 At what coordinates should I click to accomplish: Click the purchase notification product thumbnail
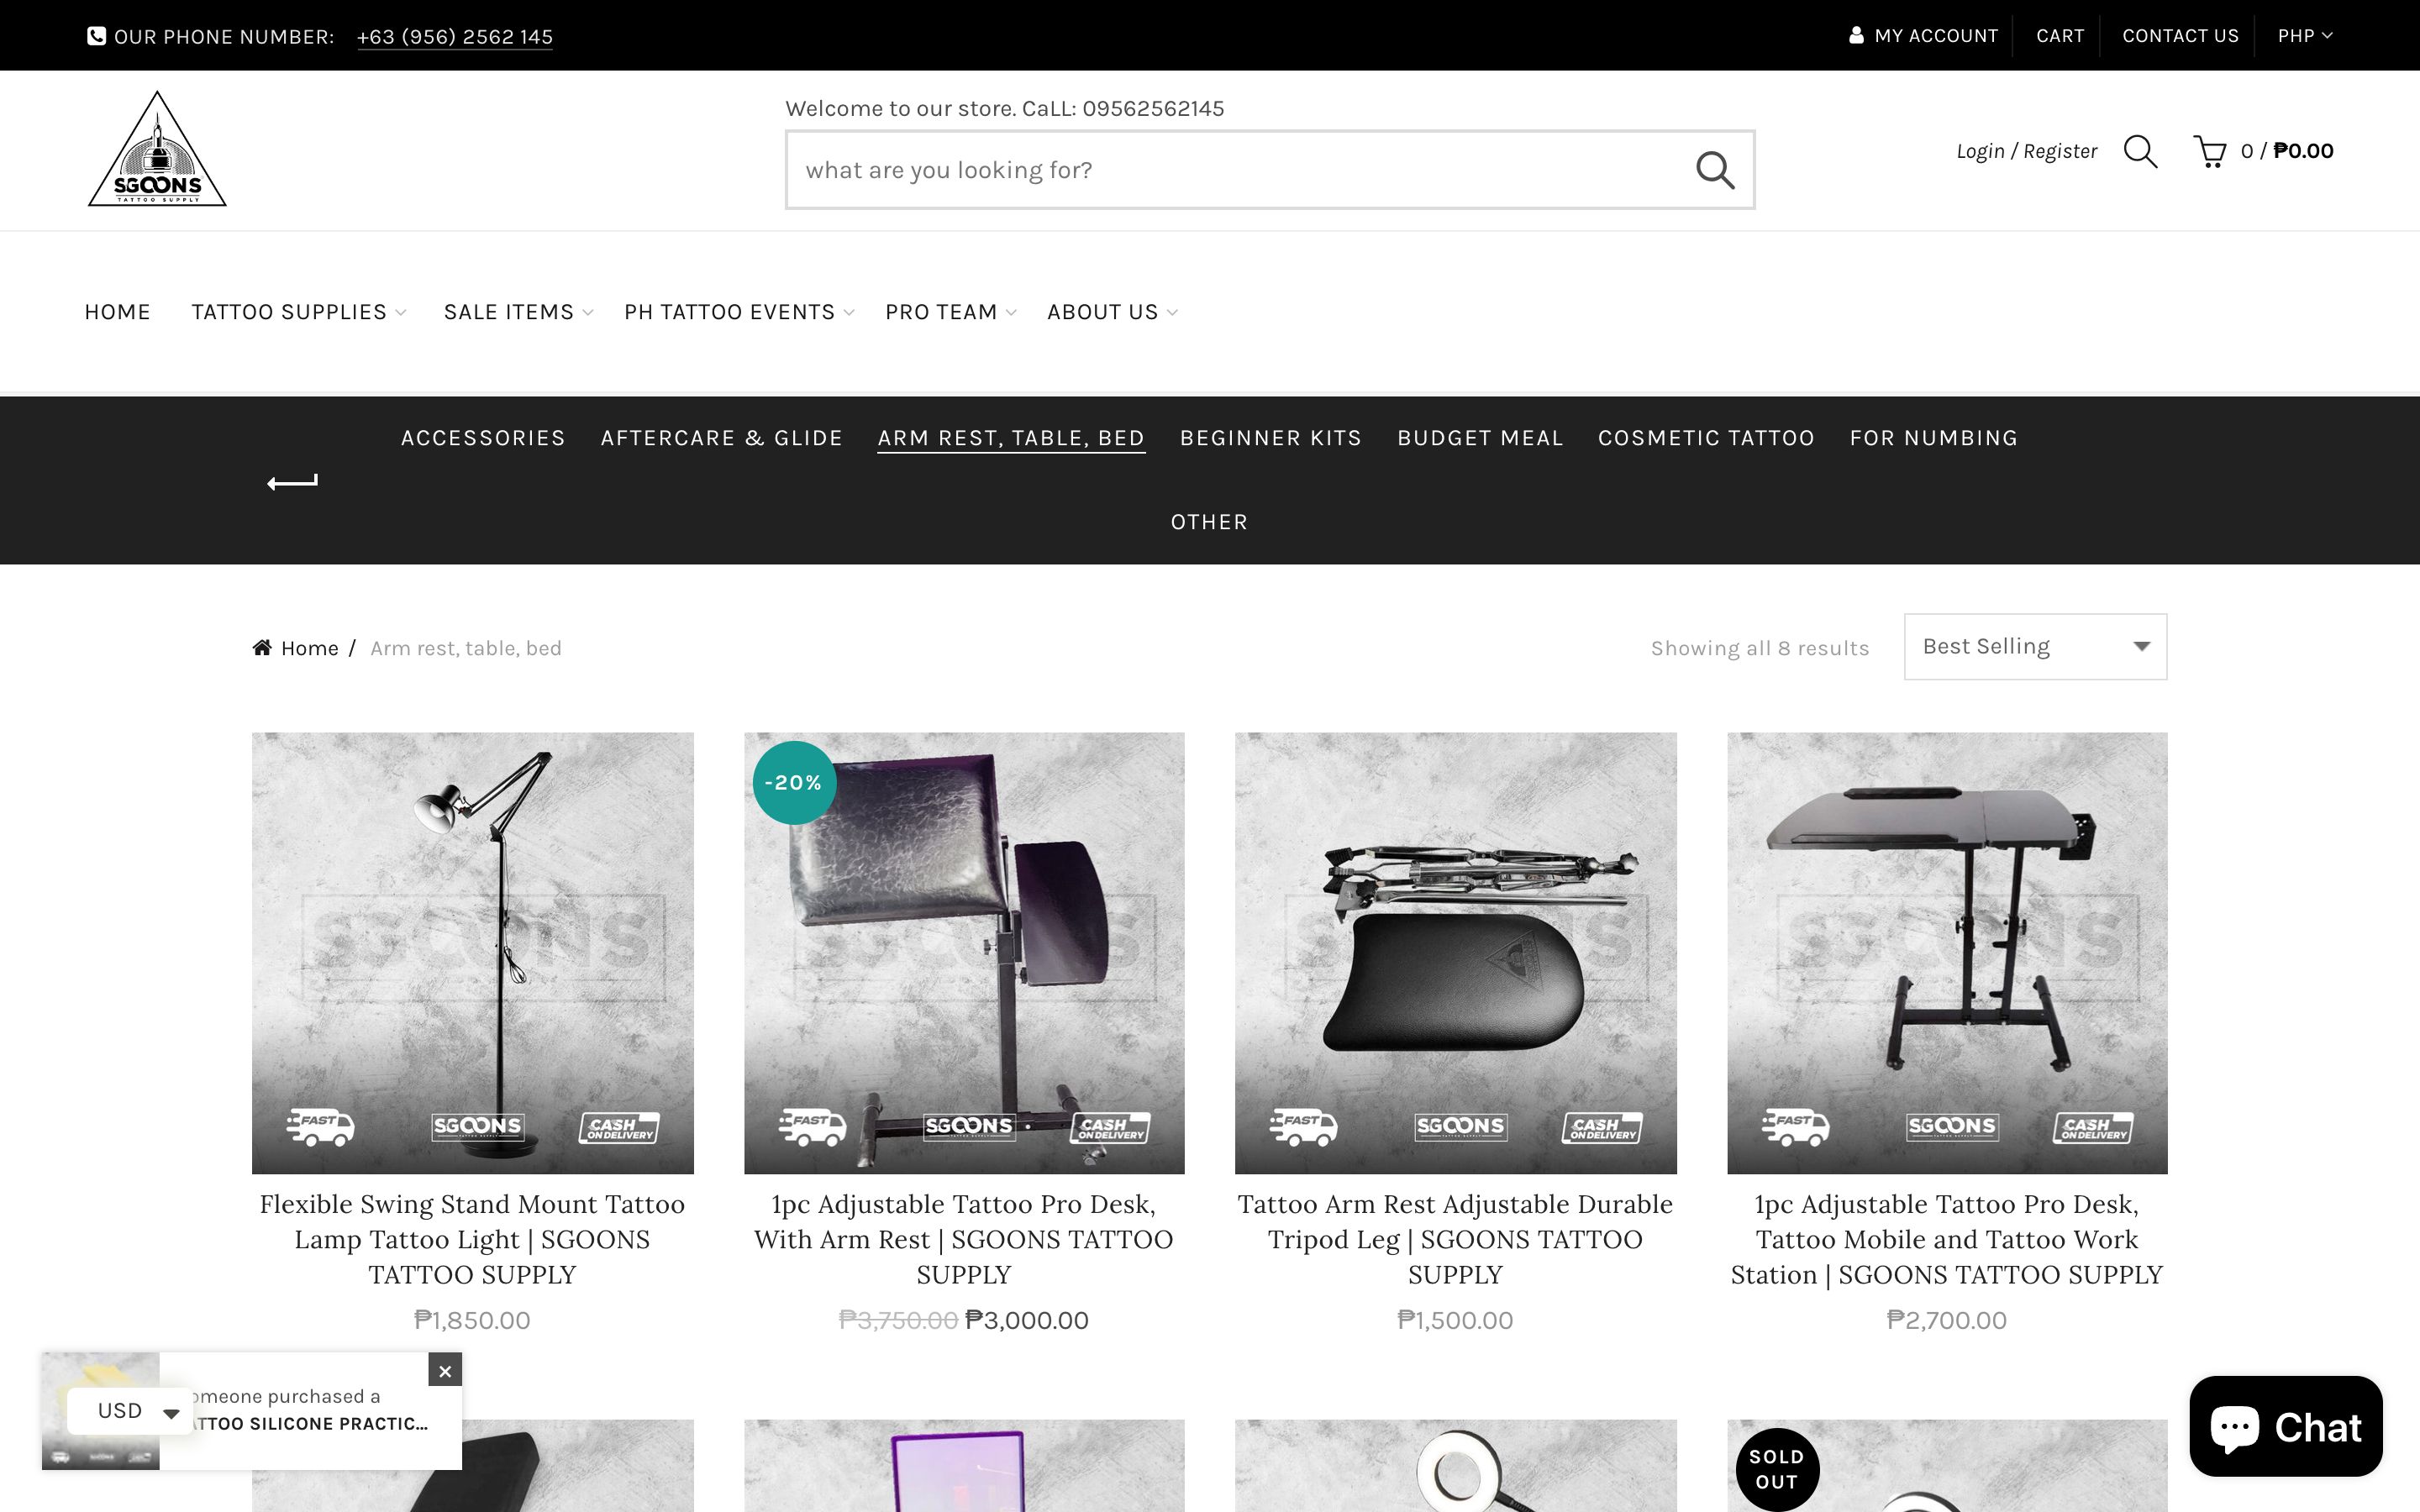tap(100, 1410)
